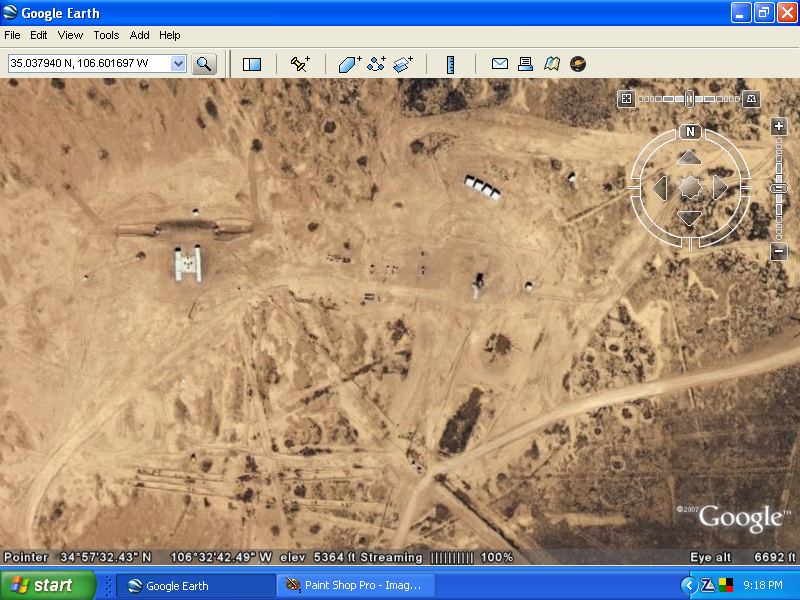Show the ruler measuring tool
Screen dimensions: 800x600
click(451, 65)
